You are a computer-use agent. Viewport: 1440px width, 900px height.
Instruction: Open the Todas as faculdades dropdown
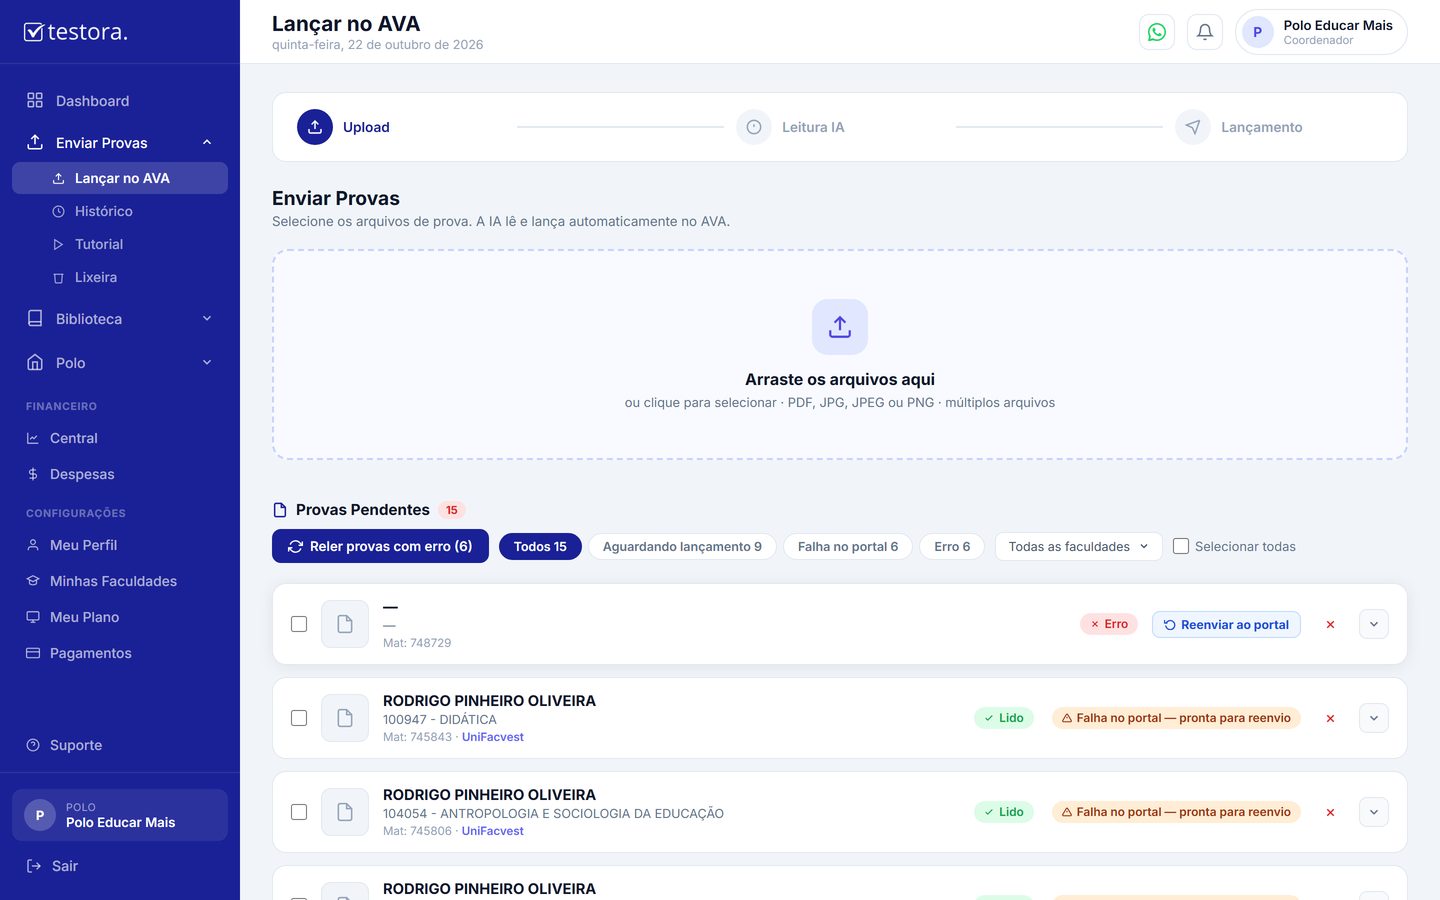click(x=1078, y=546)
